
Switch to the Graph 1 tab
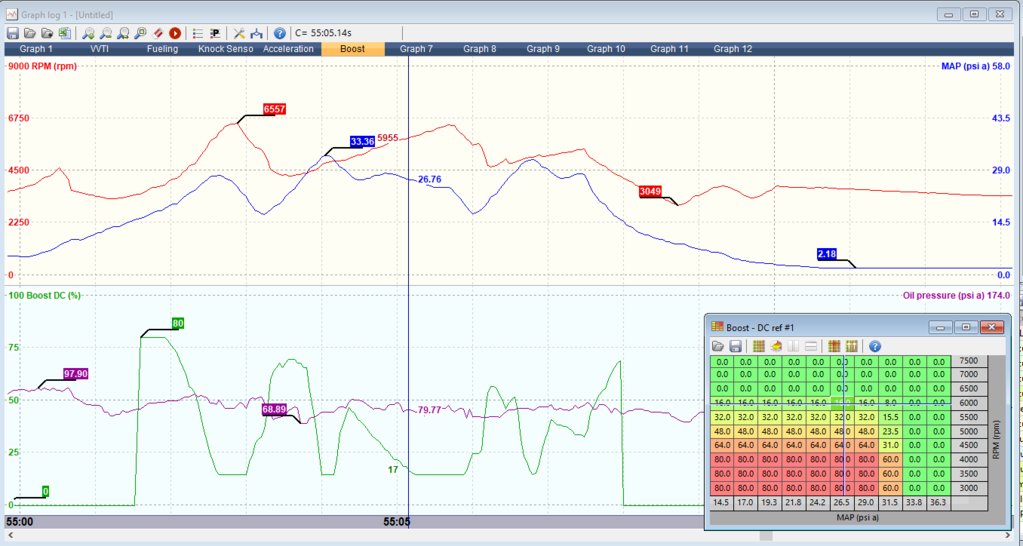[x=37, y=49]
